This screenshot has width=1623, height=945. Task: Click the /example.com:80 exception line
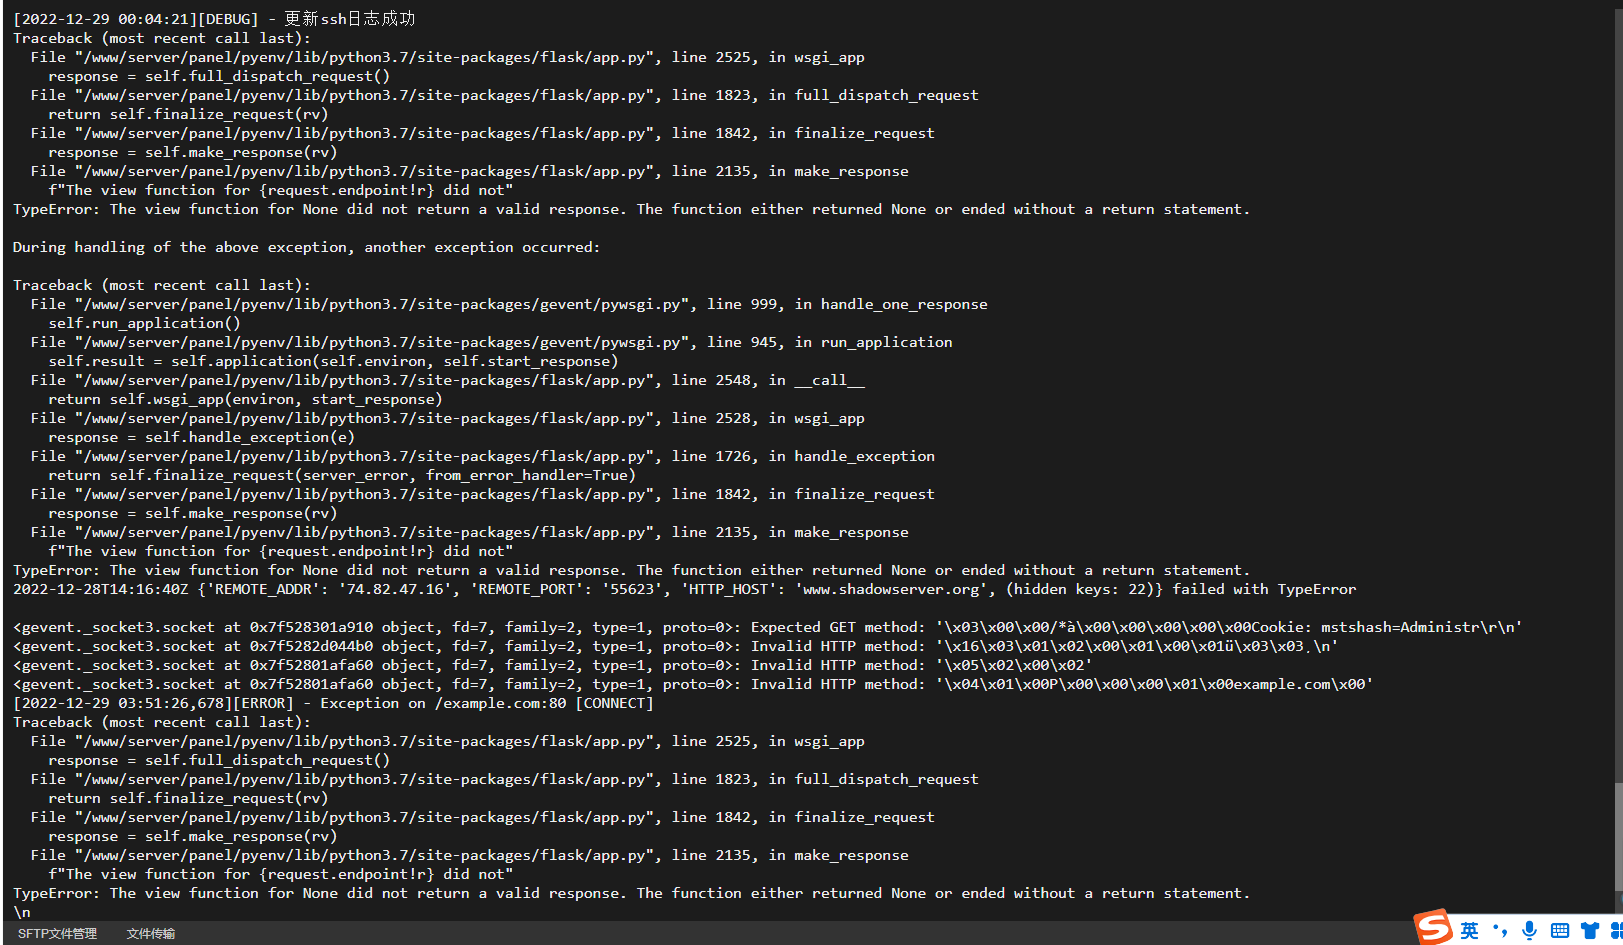(x=333, y=703)
